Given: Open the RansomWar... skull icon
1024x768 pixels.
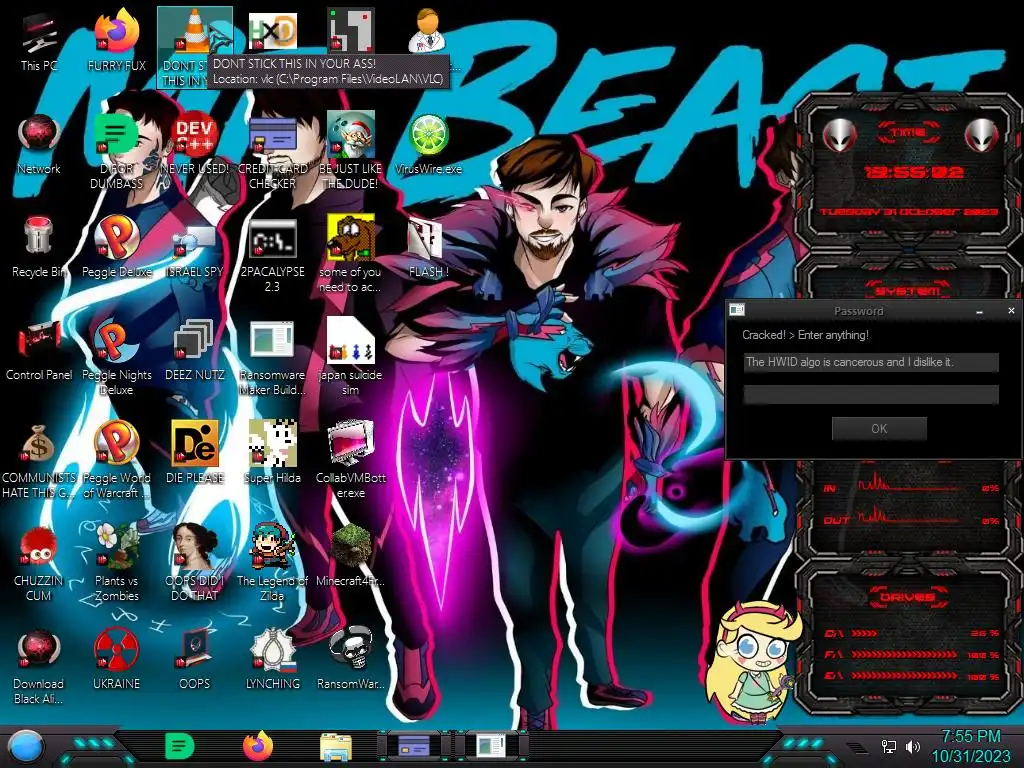Looking at the screenshot, I should point(351,660).
